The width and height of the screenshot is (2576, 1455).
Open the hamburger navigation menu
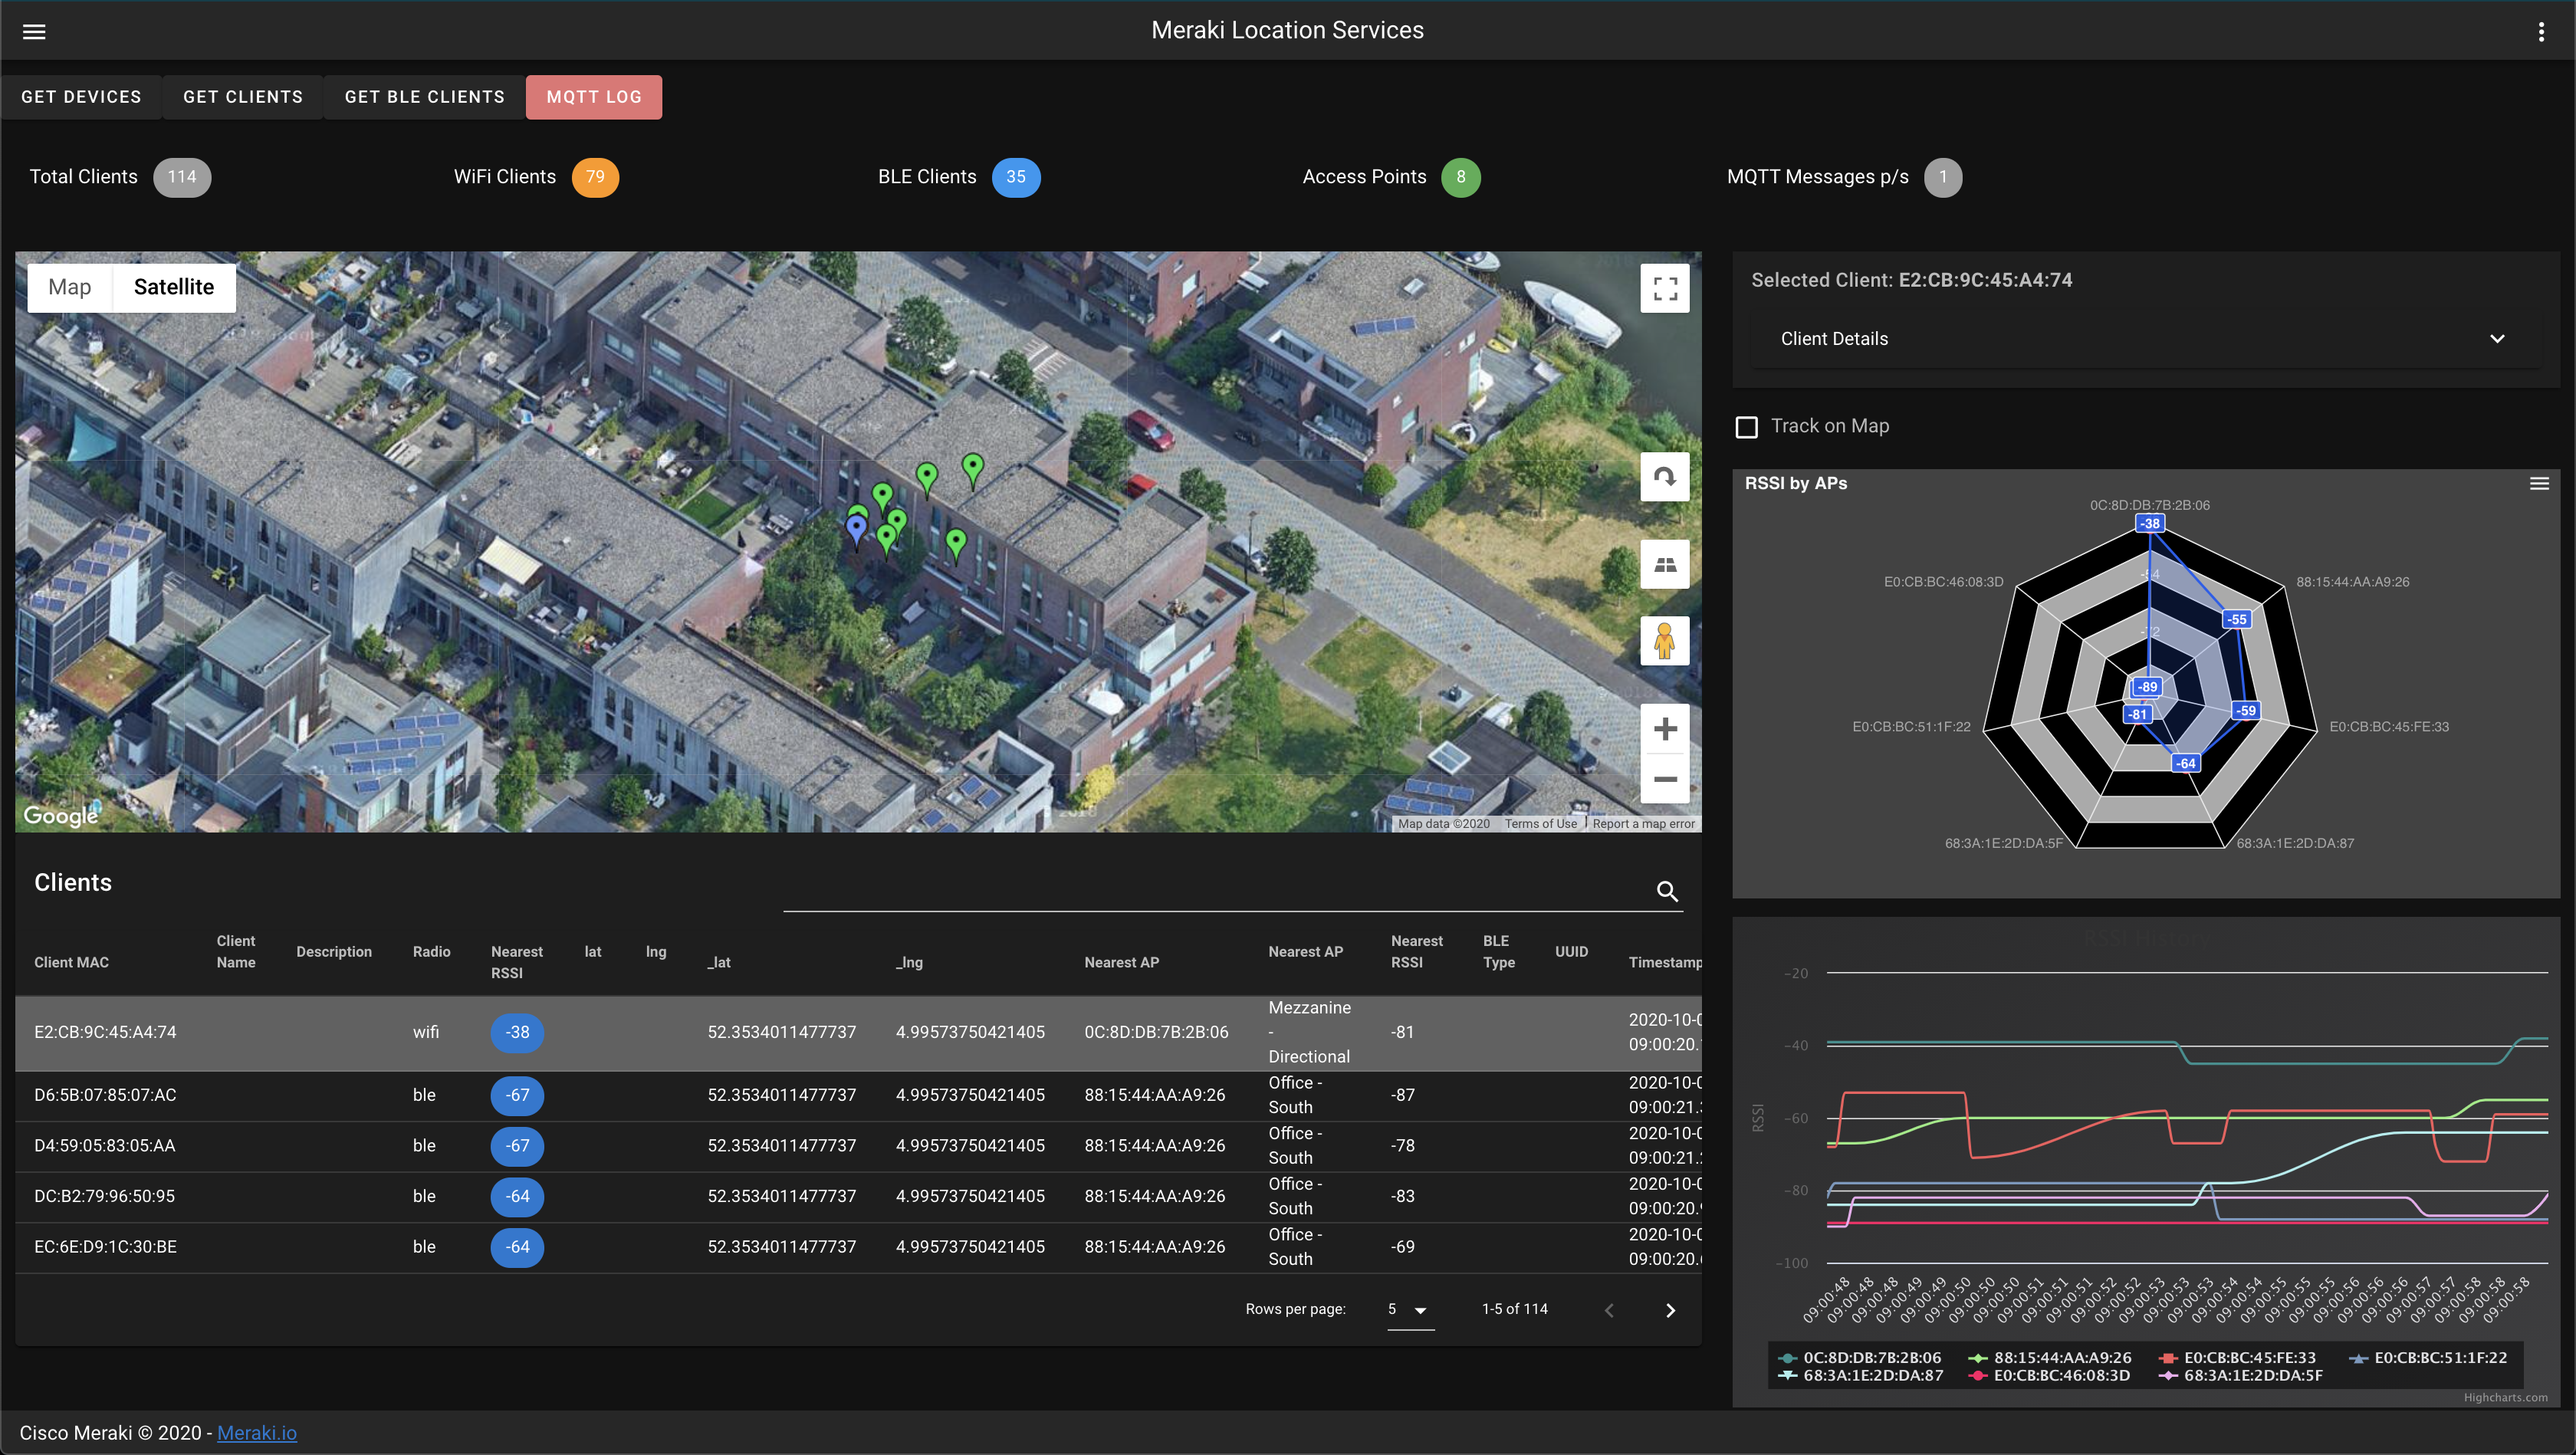(34, 32)
